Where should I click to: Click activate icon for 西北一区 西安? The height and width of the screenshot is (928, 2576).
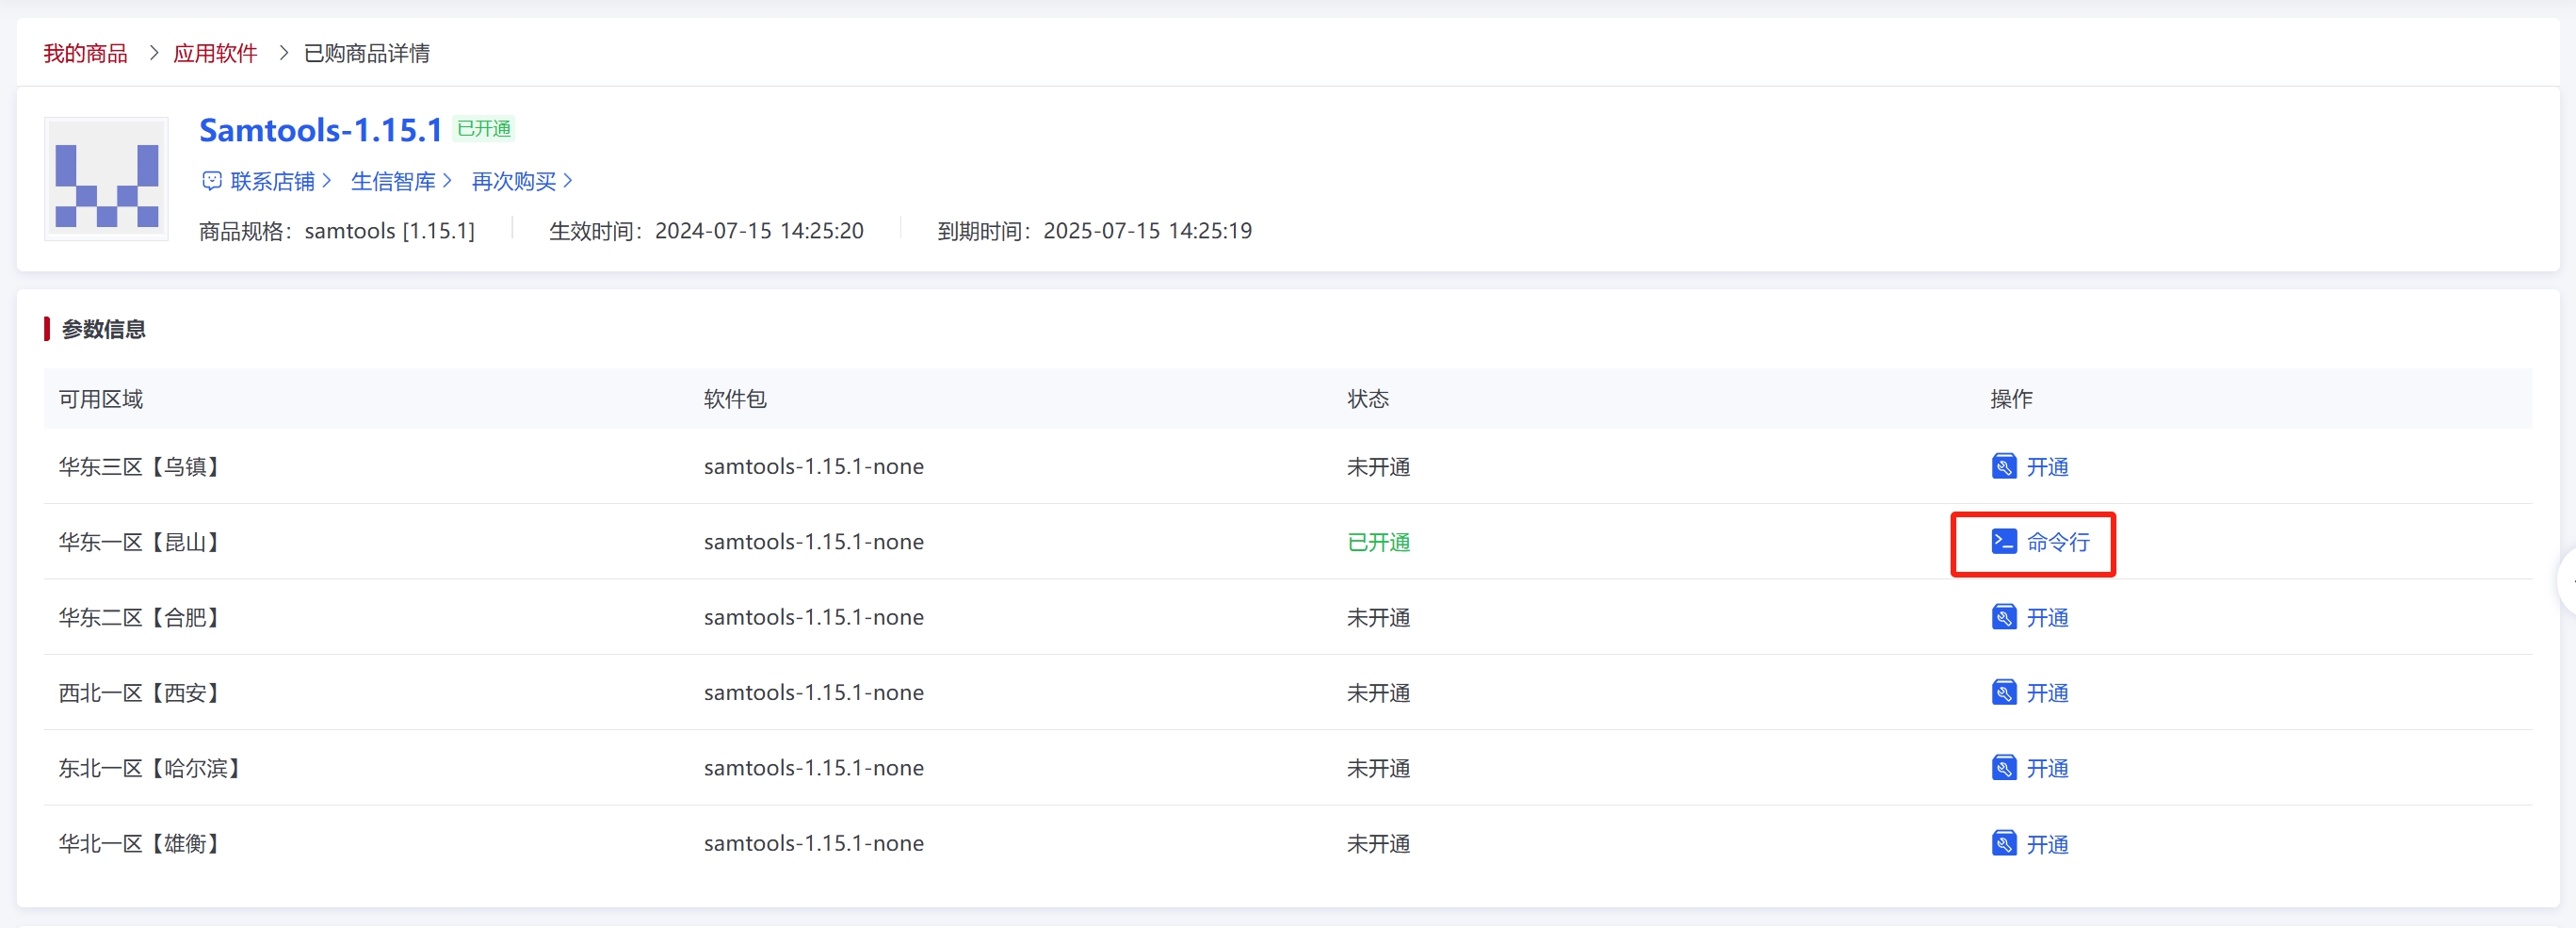point(2003,693)
